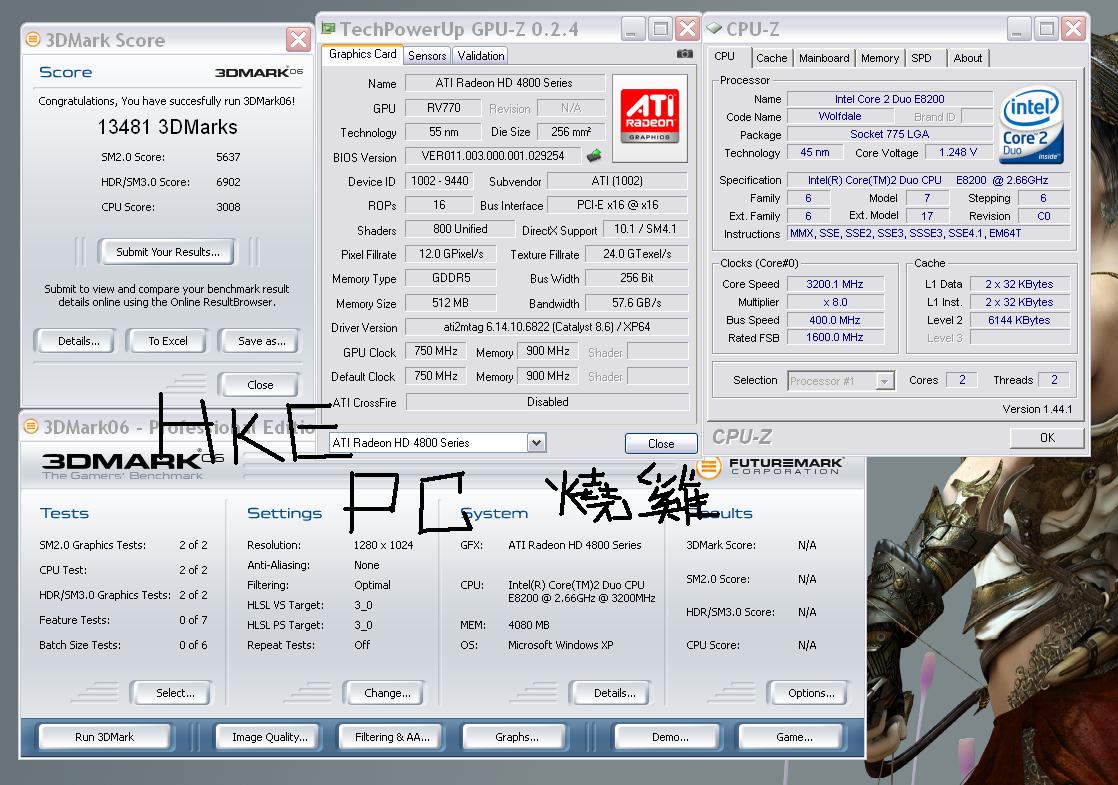Click the Memory Type GDDR5 field

pyautogui.click(x=451, y=278)
